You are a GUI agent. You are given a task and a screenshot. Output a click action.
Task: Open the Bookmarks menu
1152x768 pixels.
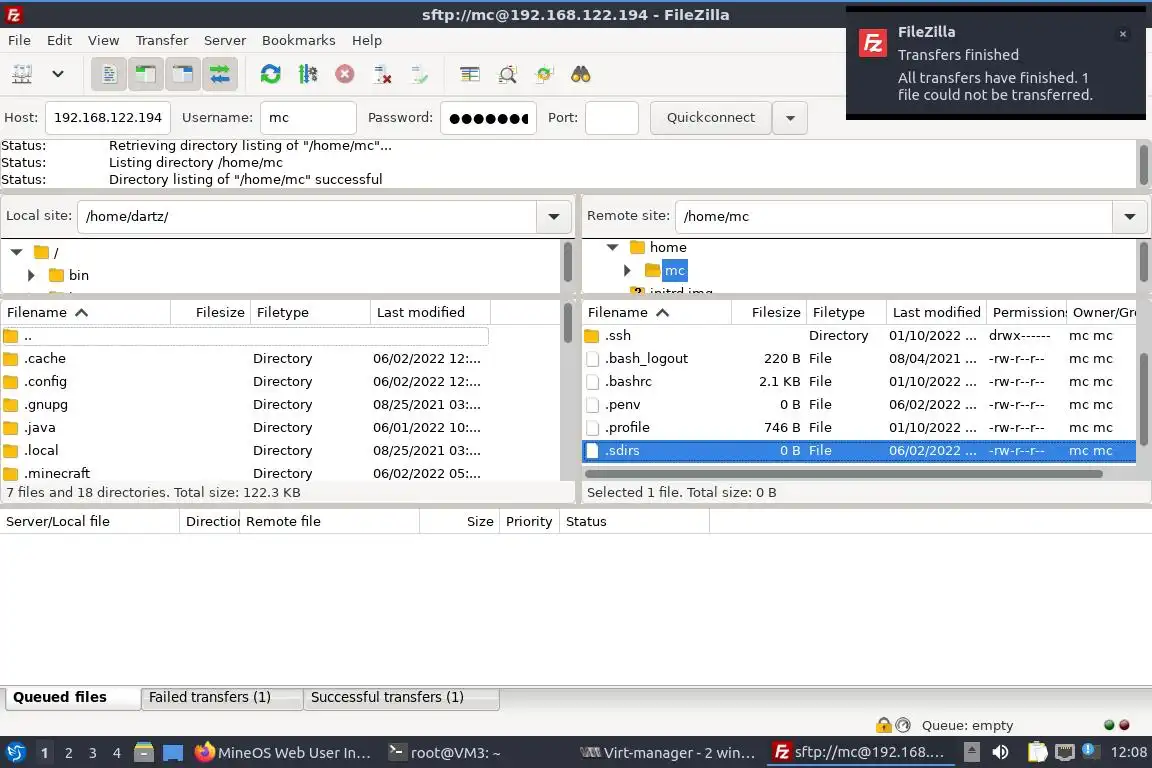pyautogui.click(x=298, y=40)
